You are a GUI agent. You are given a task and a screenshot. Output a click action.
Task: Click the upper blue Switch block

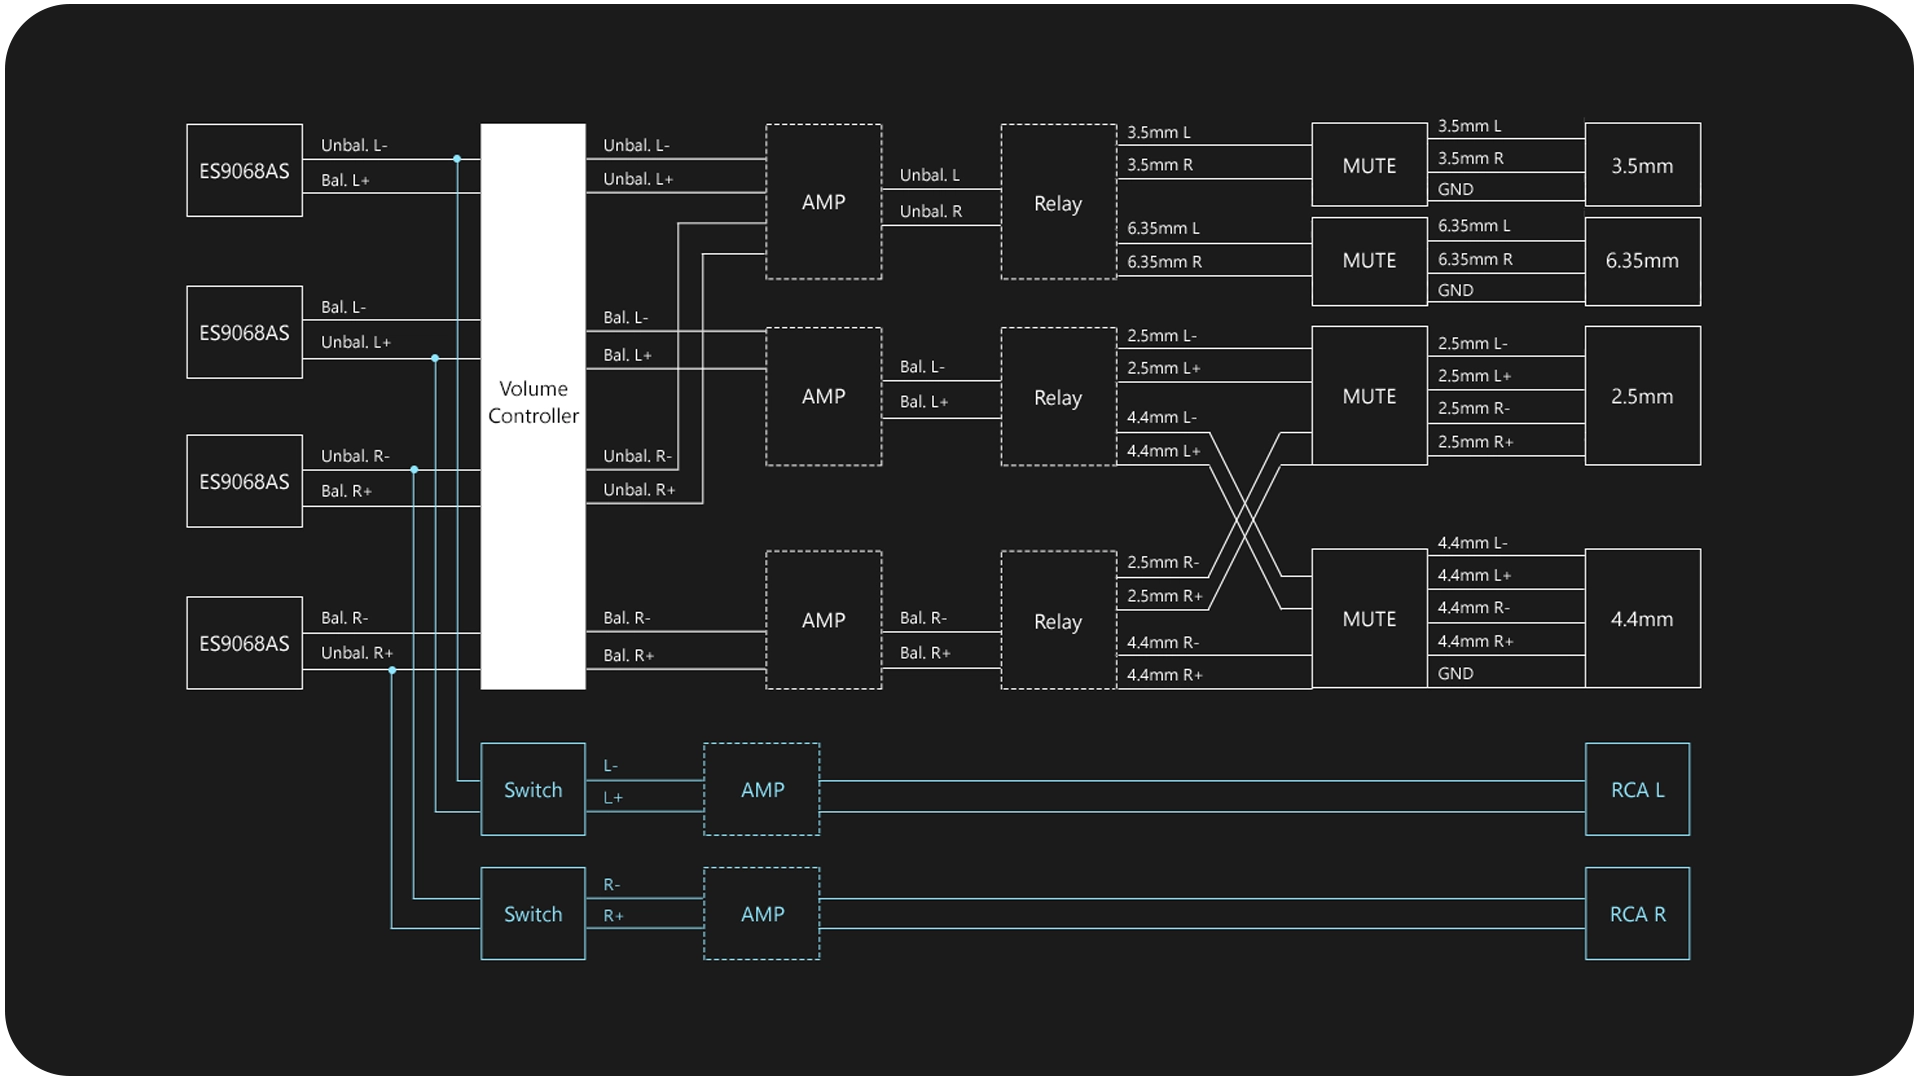533,790
